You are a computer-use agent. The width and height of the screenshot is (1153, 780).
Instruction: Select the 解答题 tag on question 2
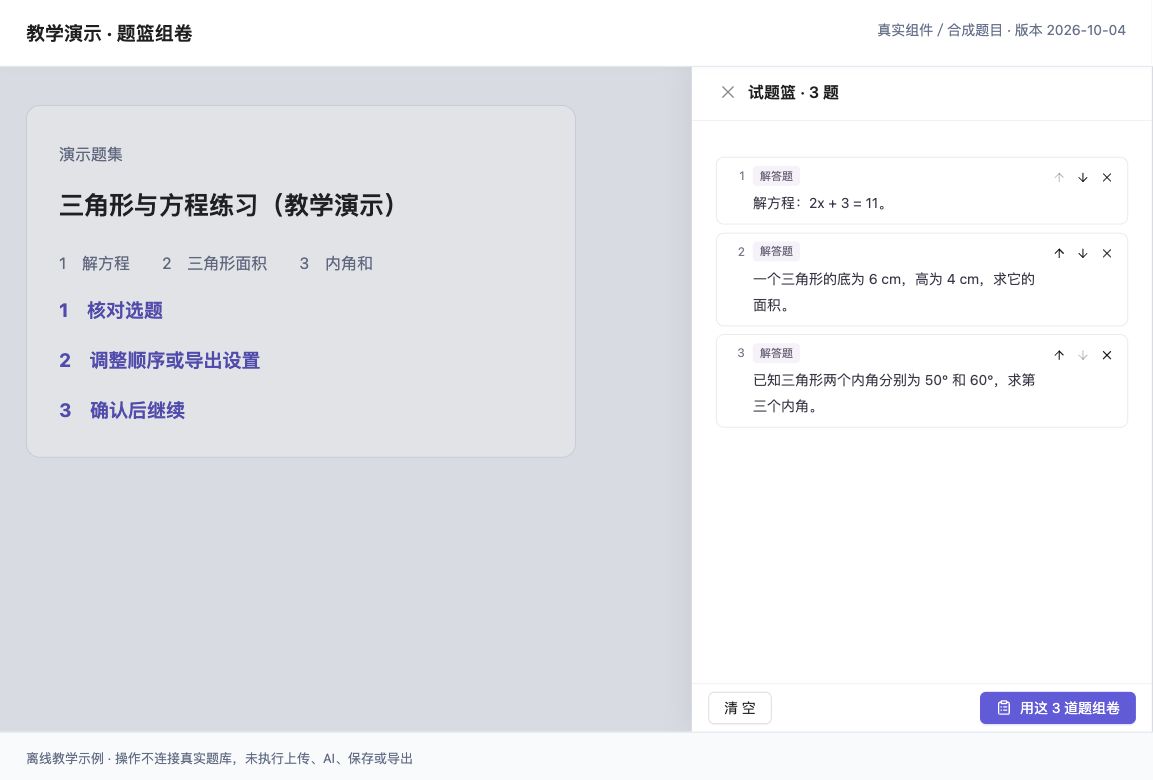776,251
